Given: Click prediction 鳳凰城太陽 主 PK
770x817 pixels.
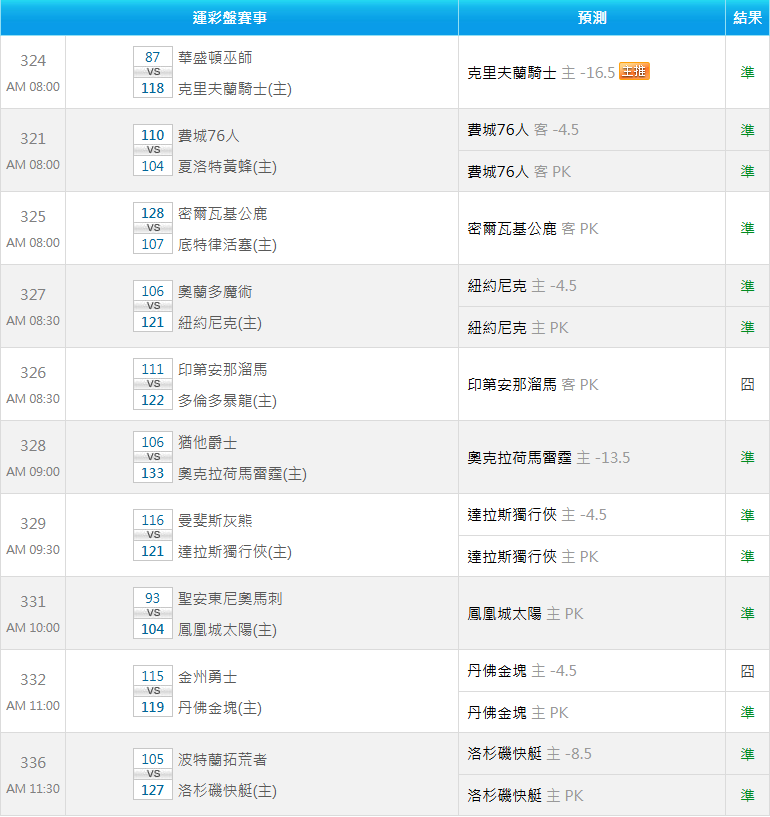Looking at the screenshot, I should click(525, 614).
